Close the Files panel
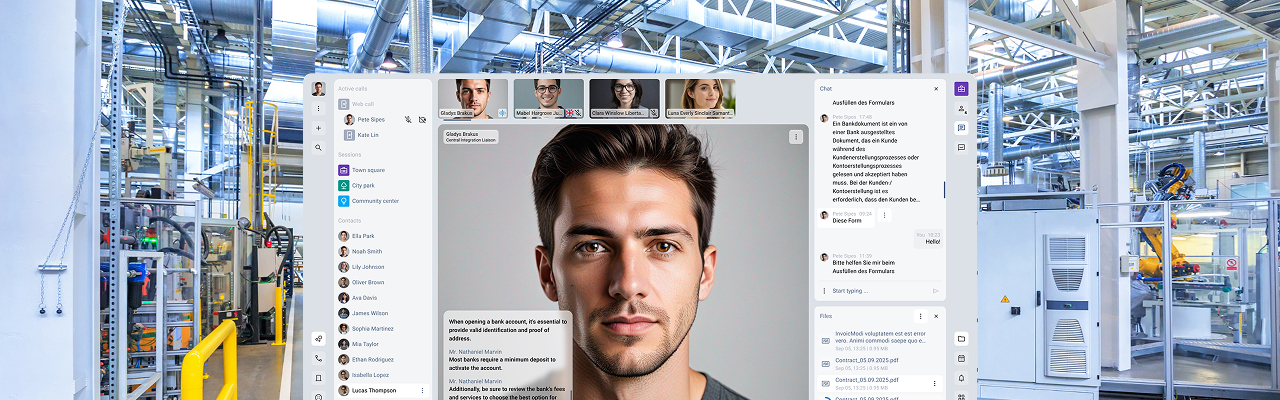 [936, 316]
